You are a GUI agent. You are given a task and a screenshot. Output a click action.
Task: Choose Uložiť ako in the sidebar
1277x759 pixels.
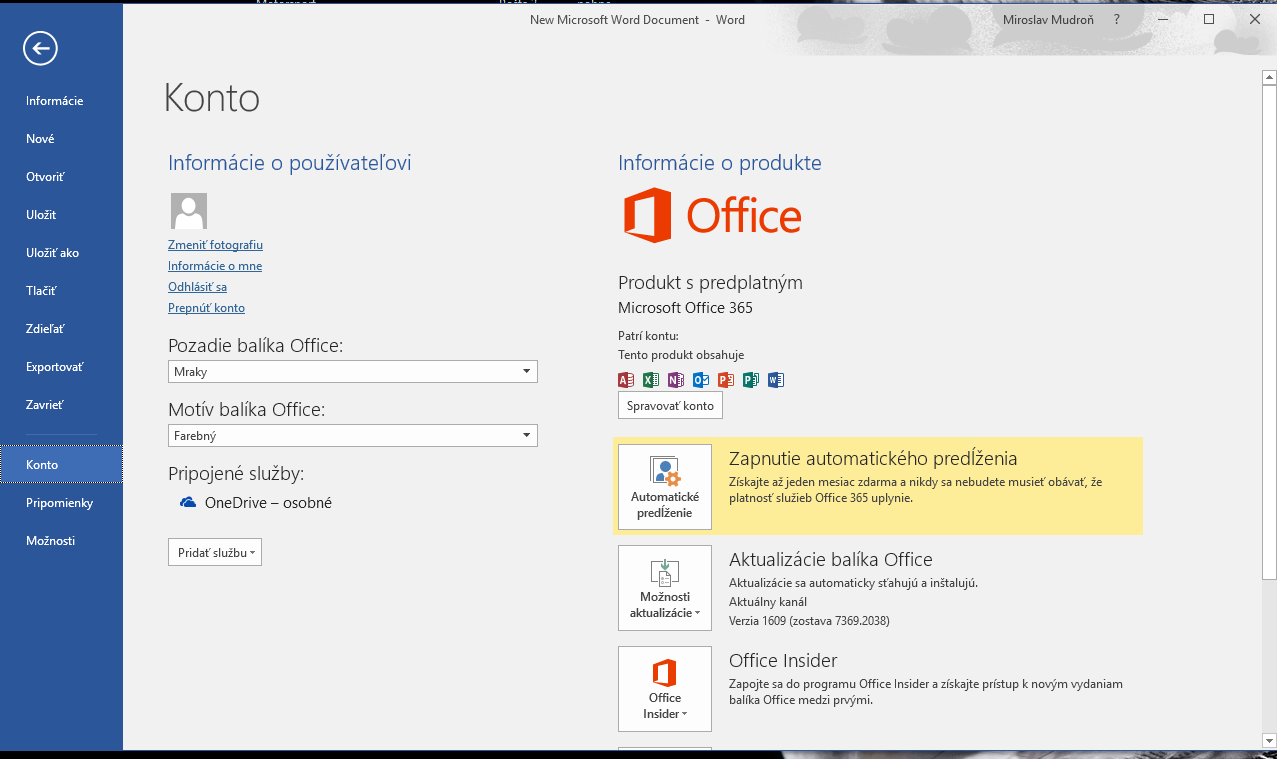pos(61,253)
